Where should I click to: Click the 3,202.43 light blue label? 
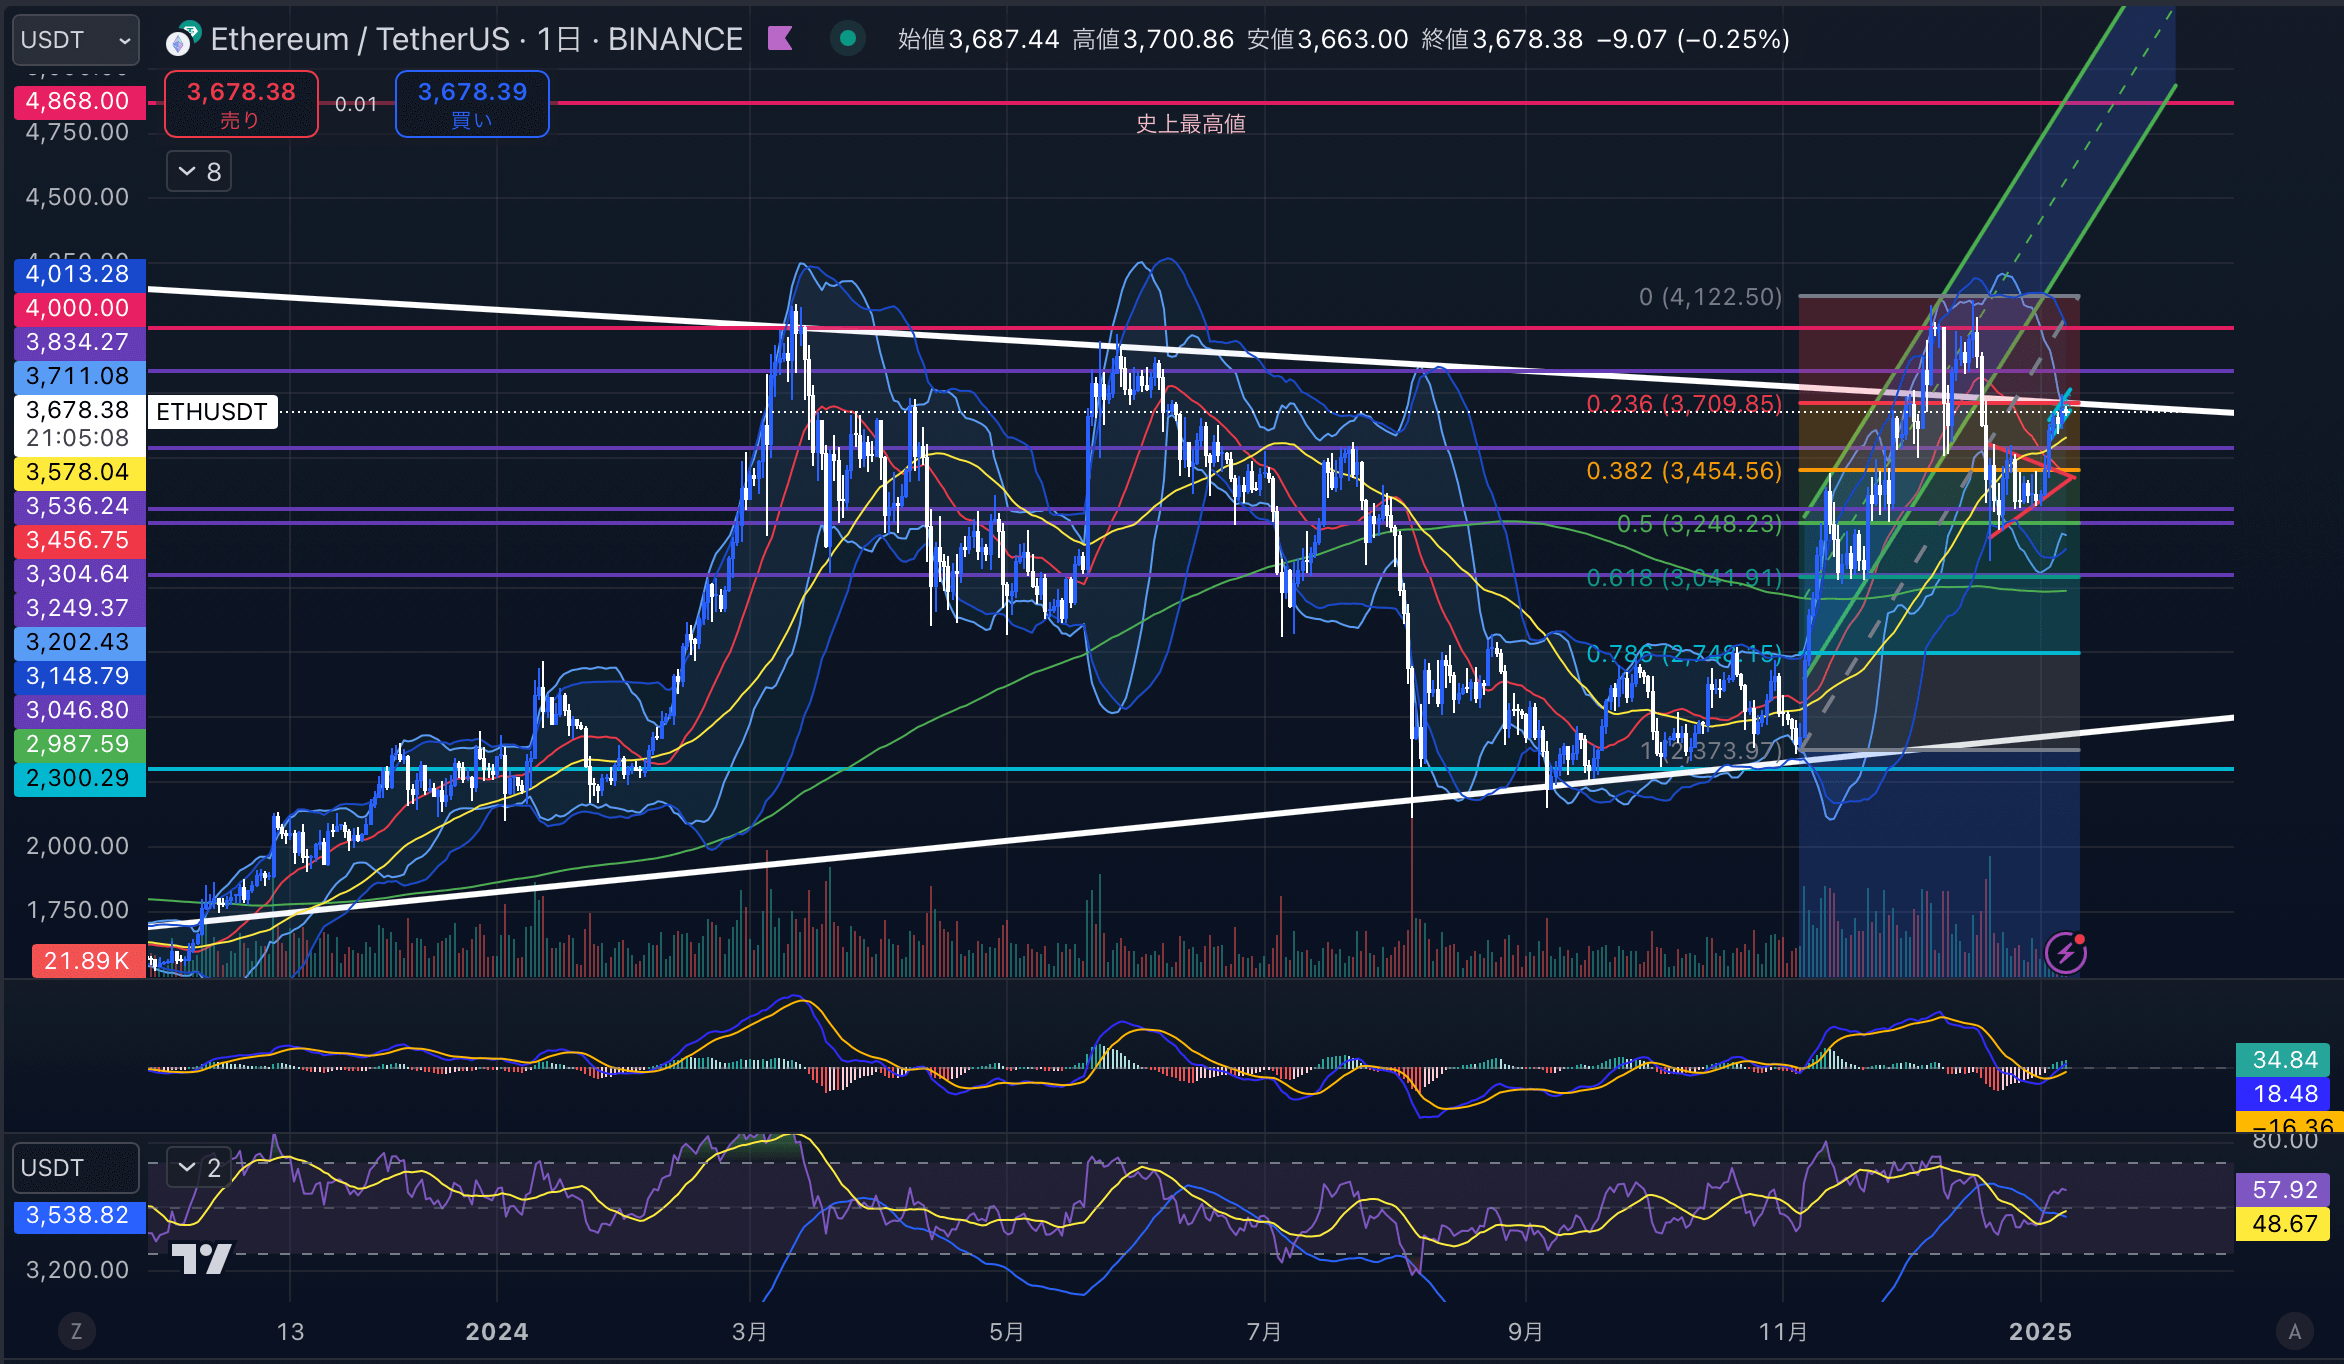[78, 642]
